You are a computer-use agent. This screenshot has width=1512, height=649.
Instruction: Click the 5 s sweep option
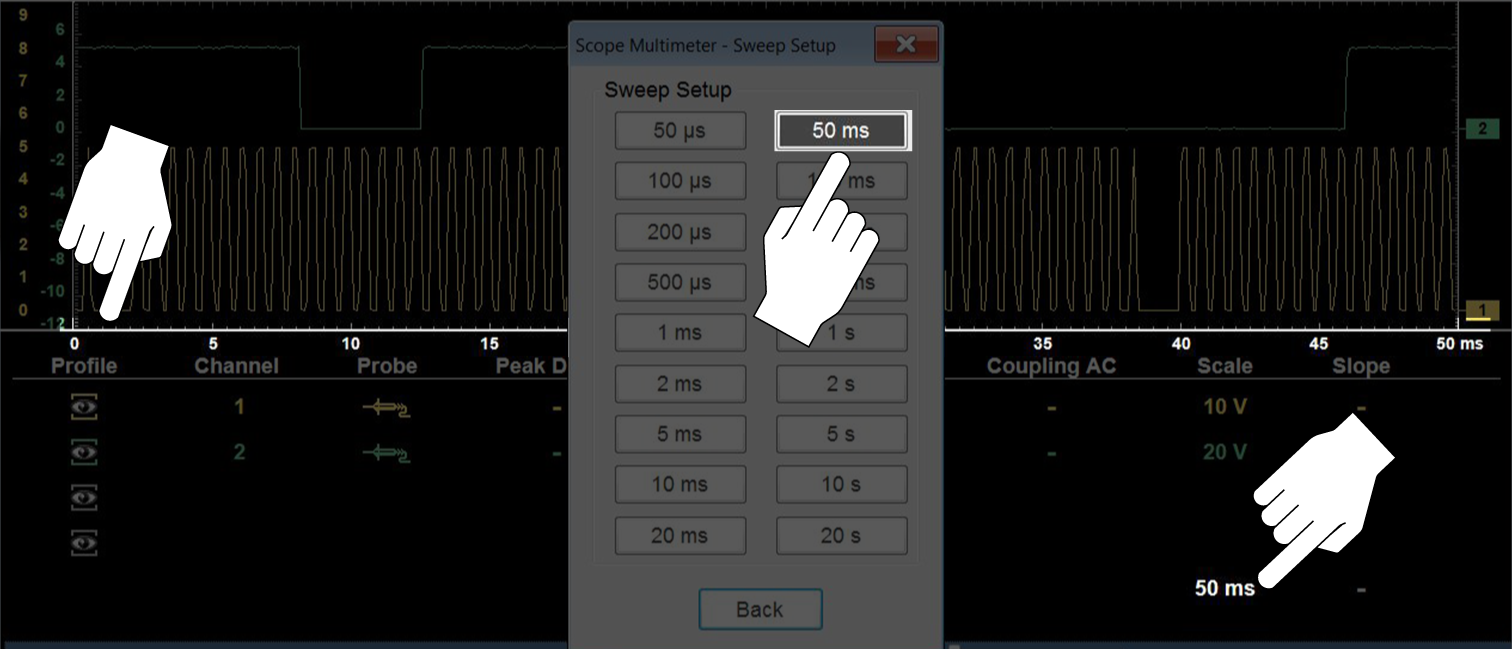841,434
